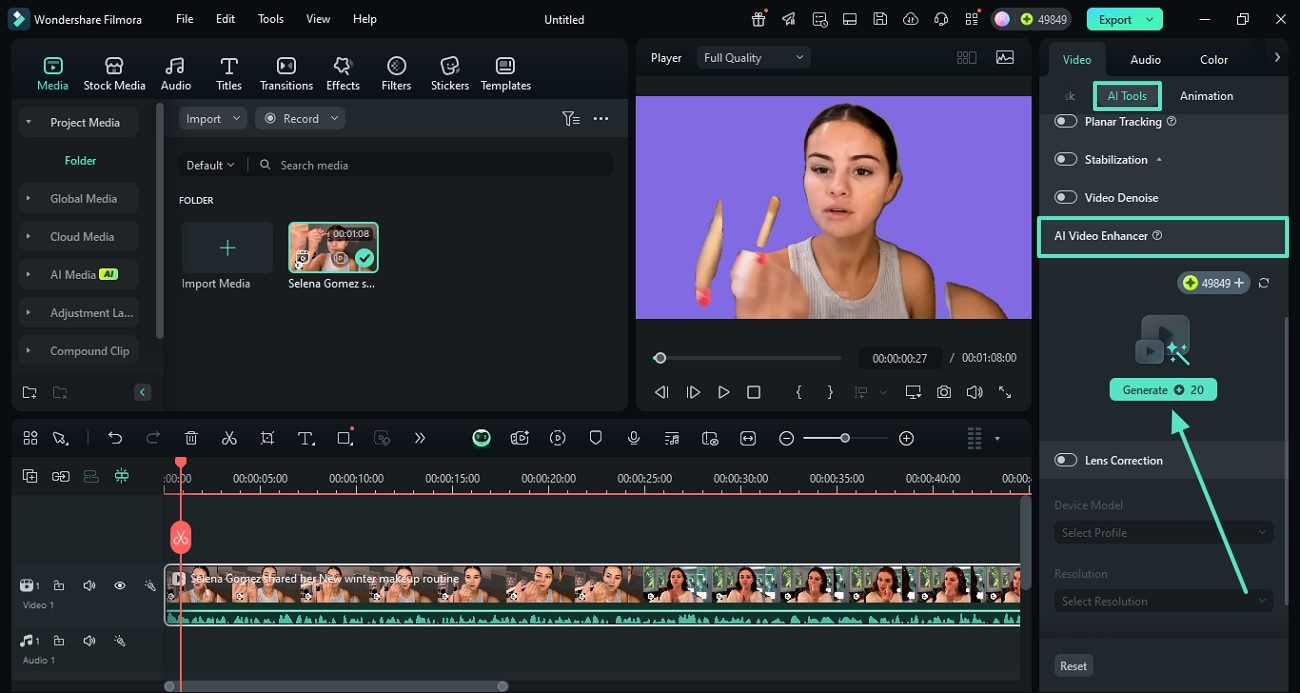
Task: Toggle the Stabilization switch
Action: pos(1066,159)
